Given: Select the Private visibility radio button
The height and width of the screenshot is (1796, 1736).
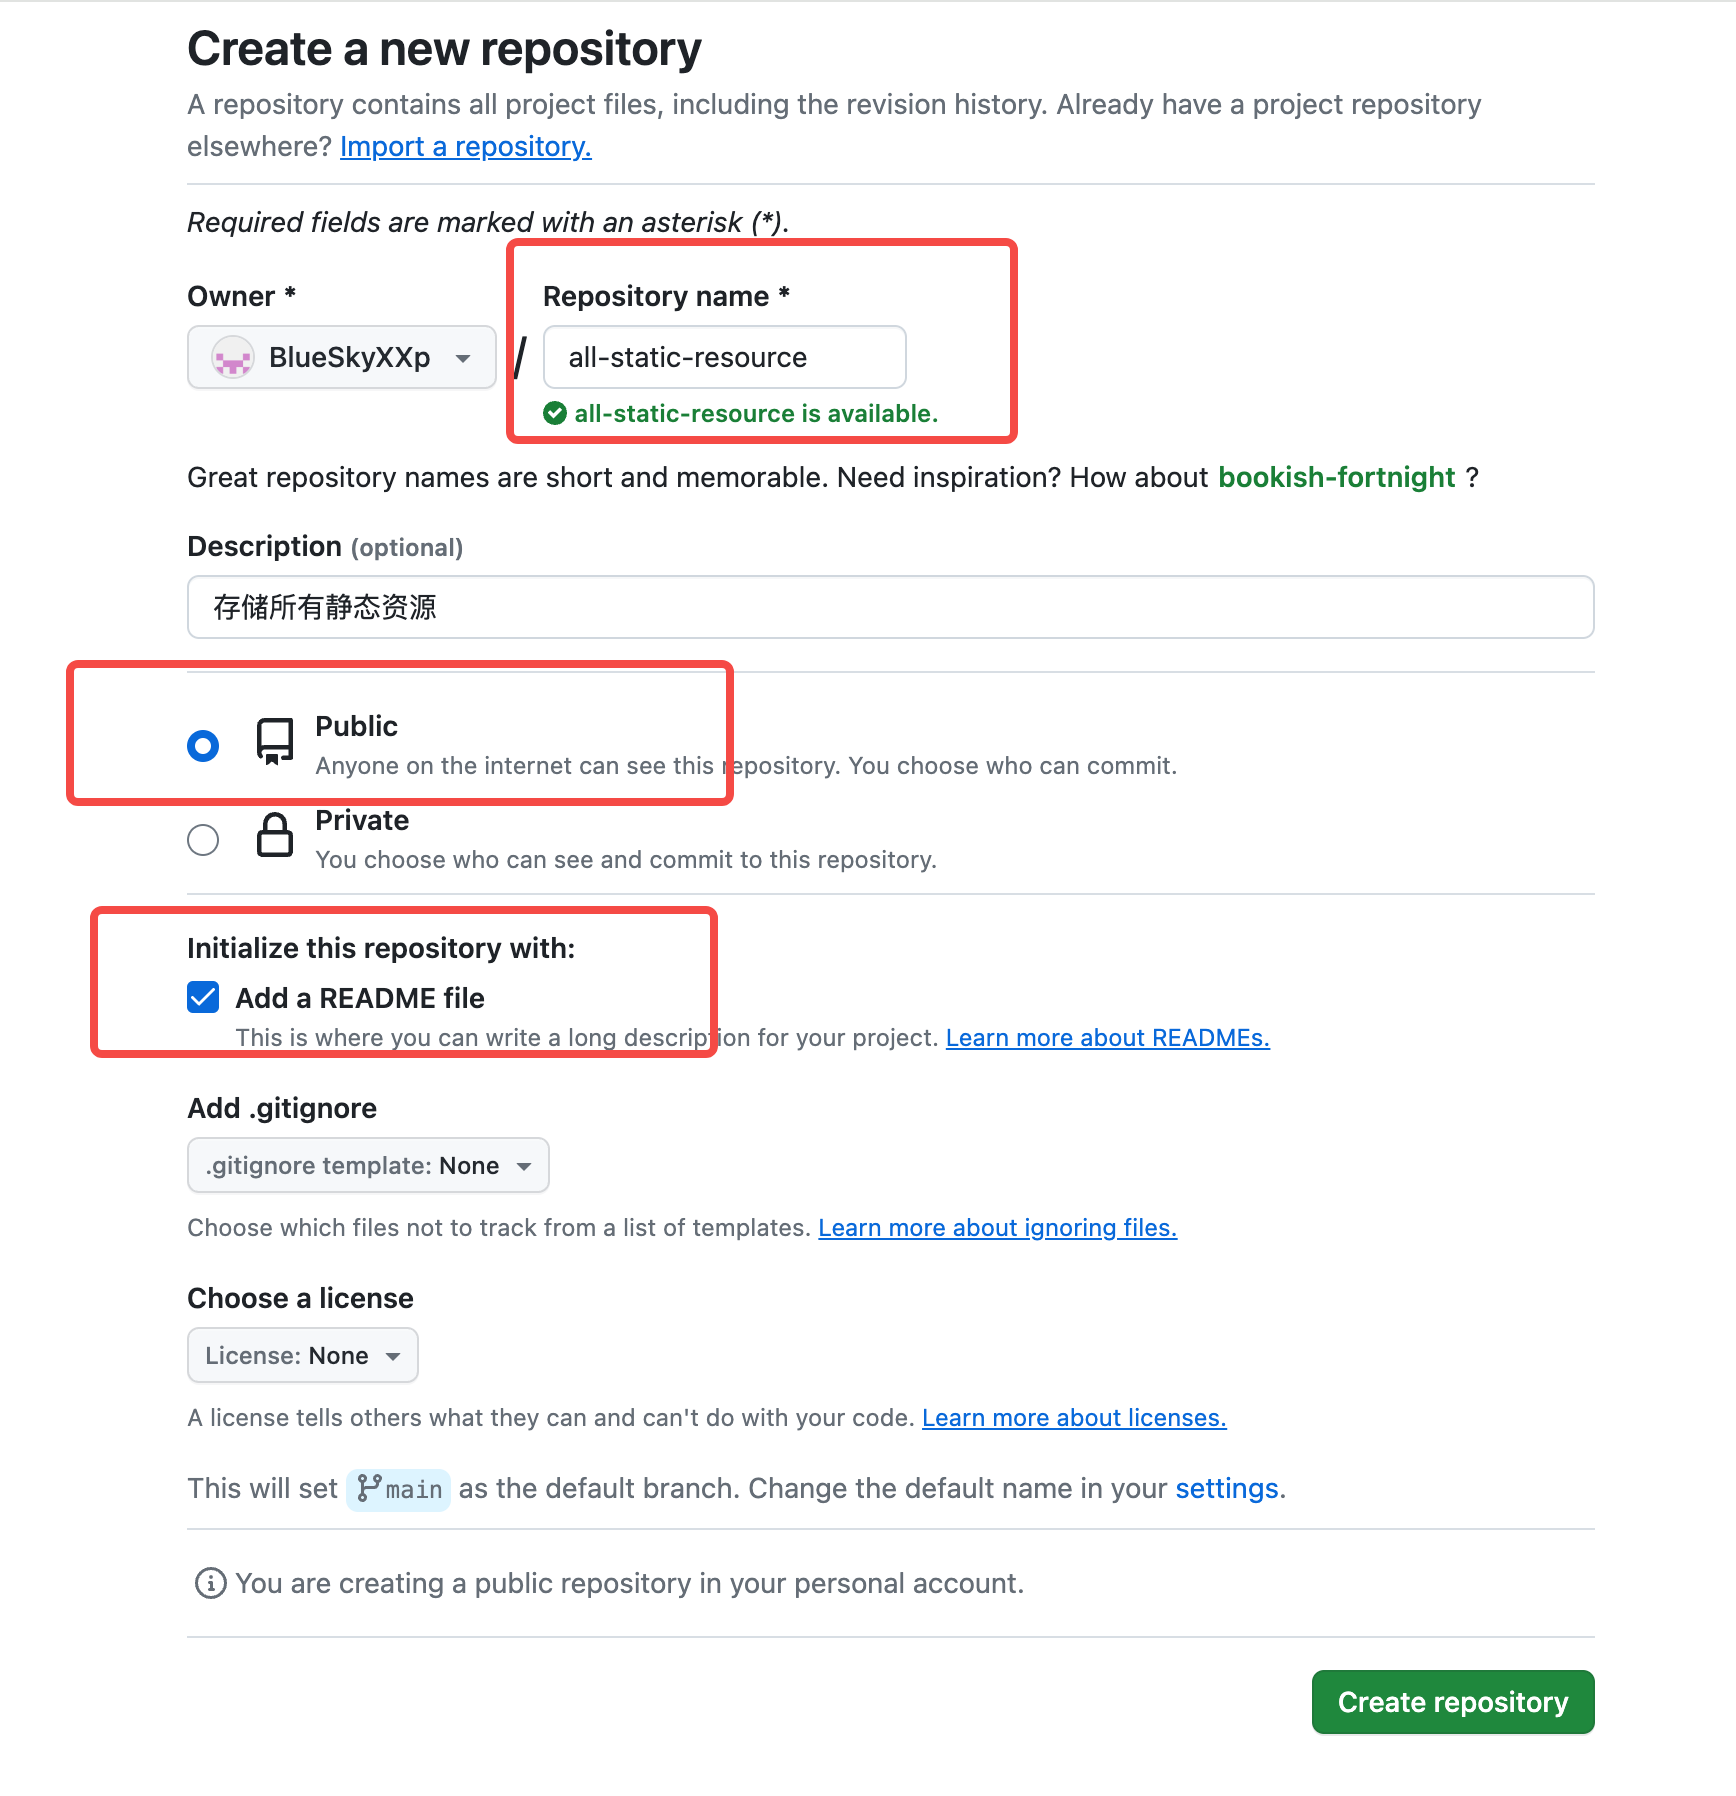Looking at the screenshot, I should pyautogui.click(x=203, y=840).
